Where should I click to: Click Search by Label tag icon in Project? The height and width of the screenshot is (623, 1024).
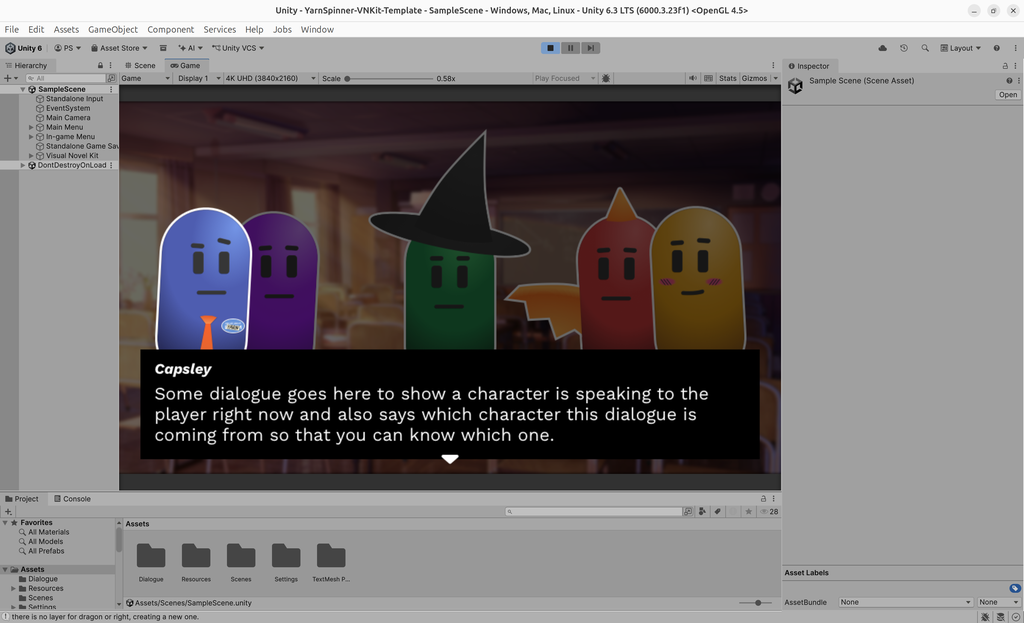pyautogui.click(x=717, y=512)
